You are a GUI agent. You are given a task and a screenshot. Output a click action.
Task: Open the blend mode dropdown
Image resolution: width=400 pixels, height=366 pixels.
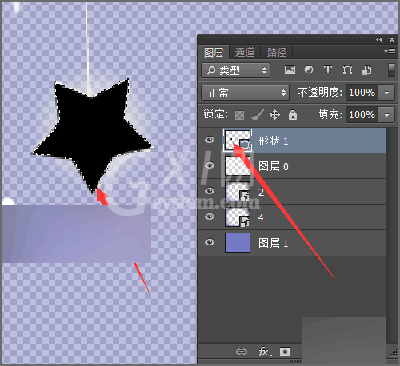(245, 93)
